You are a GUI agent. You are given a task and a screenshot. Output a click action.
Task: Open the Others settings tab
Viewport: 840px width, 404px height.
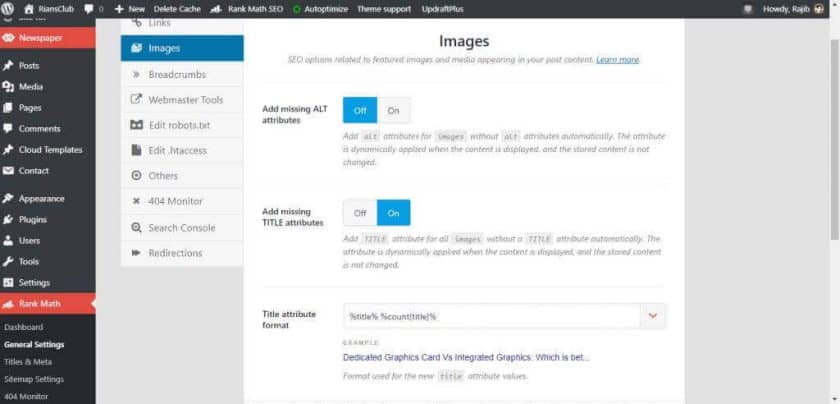182,176
